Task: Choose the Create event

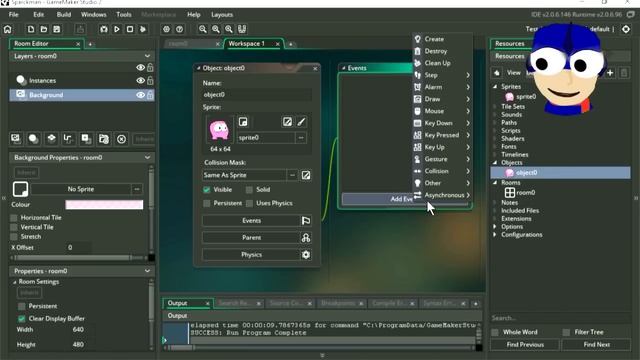Action: [442, 39]
